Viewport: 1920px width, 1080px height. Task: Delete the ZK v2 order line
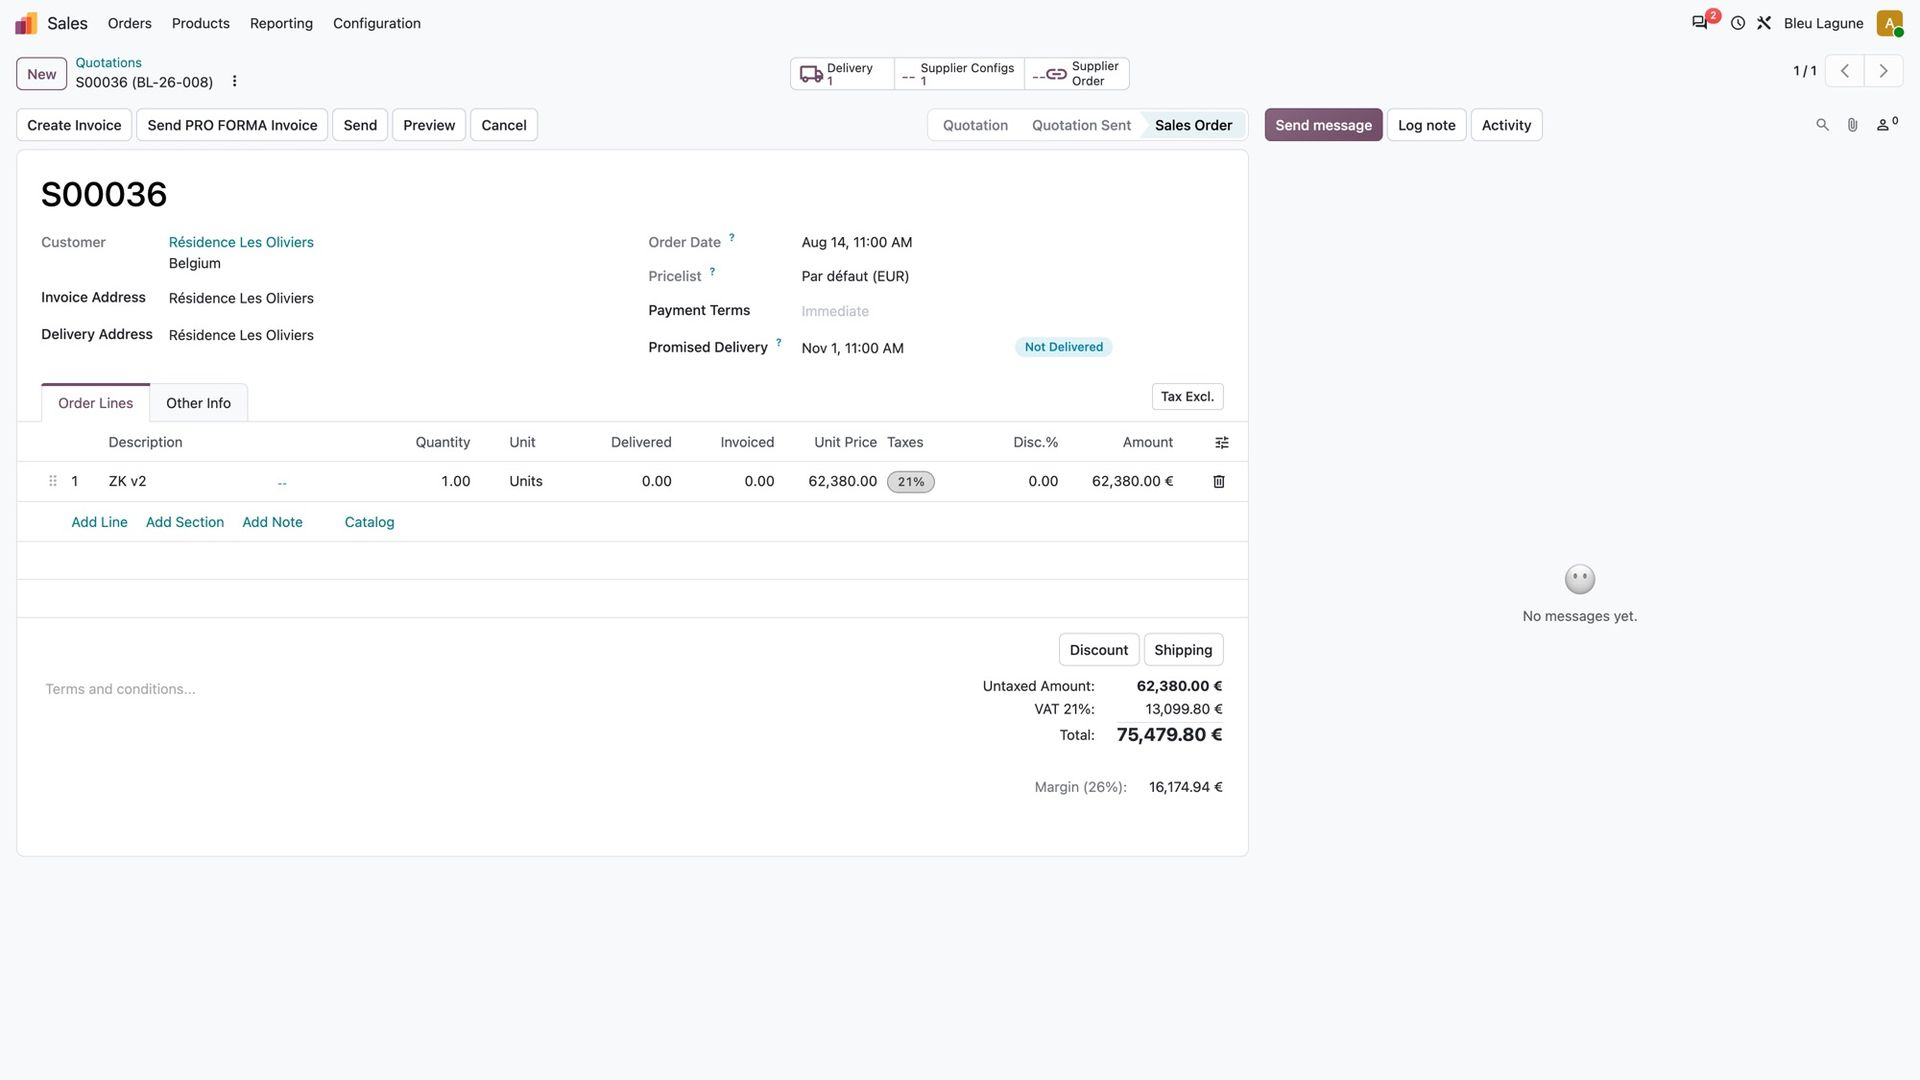(1219, 482)
